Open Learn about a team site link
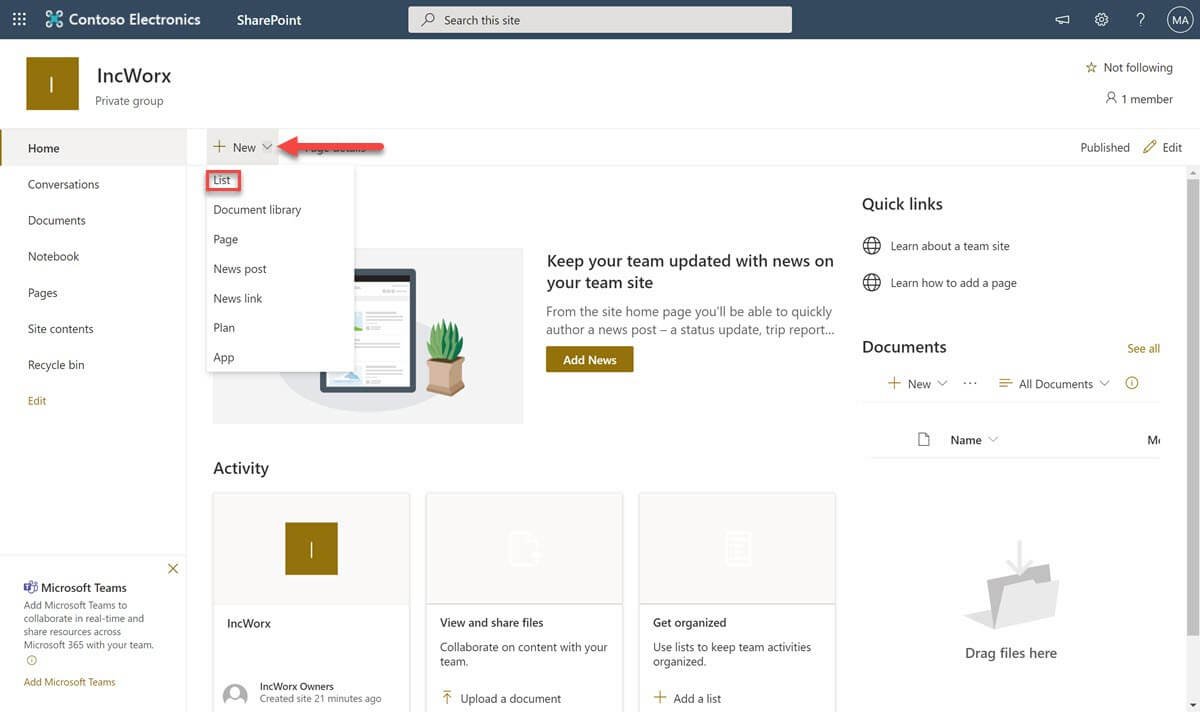This screenshot has width=1200, height=712. (x=950, y=246)
